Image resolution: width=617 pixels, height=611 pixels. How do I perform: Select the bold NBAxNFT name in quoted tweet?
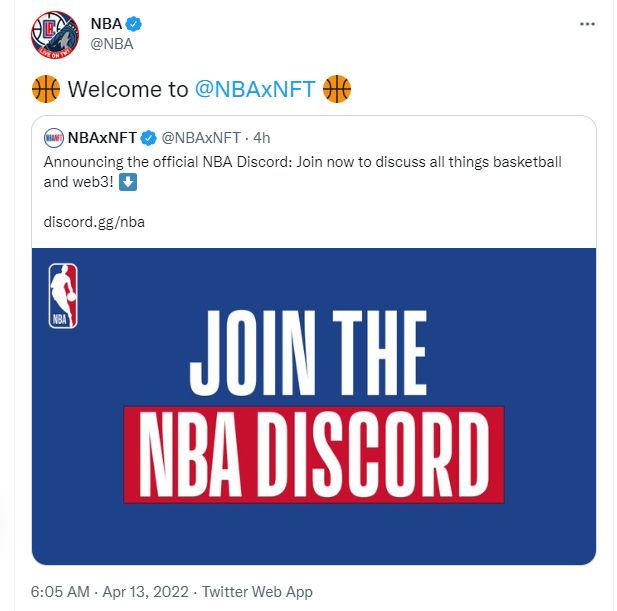(102, 137)
